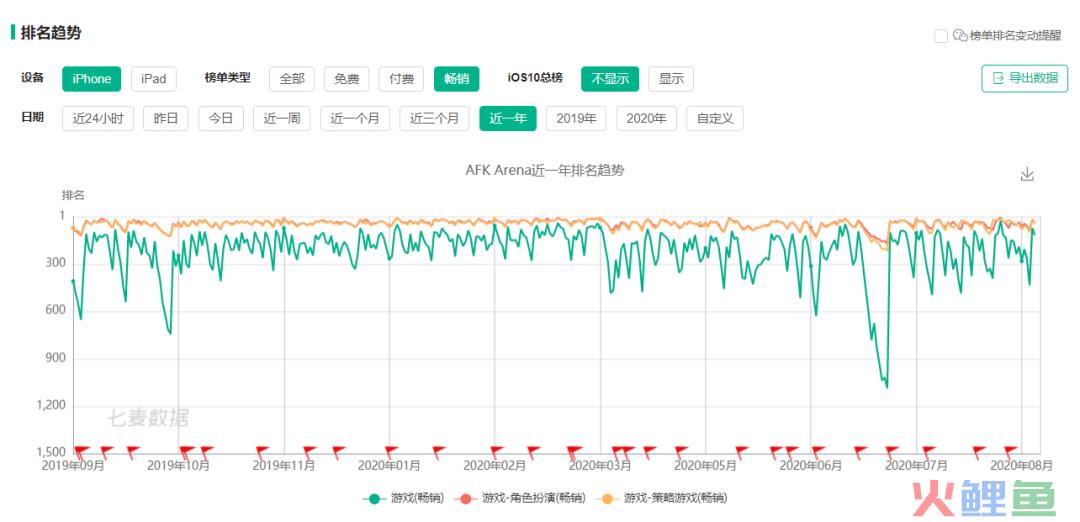Image resolution: width=1080 pixels, height=522 pixels.
Task: Set date range to 近一周
Action: pos(282,118)
